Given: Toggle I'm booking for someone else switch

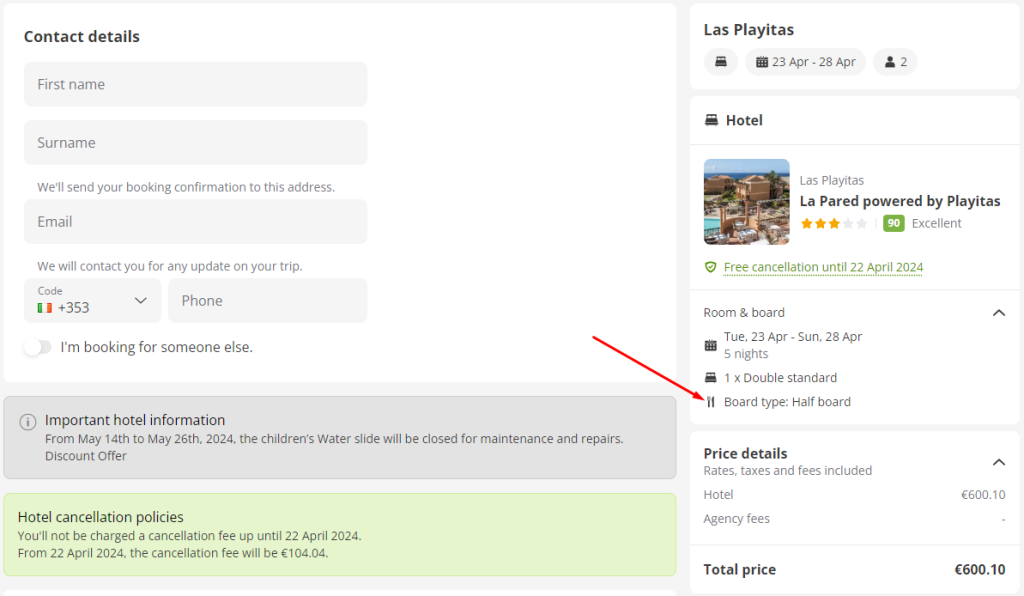Looking at the screenshot, I should [37, 347].
